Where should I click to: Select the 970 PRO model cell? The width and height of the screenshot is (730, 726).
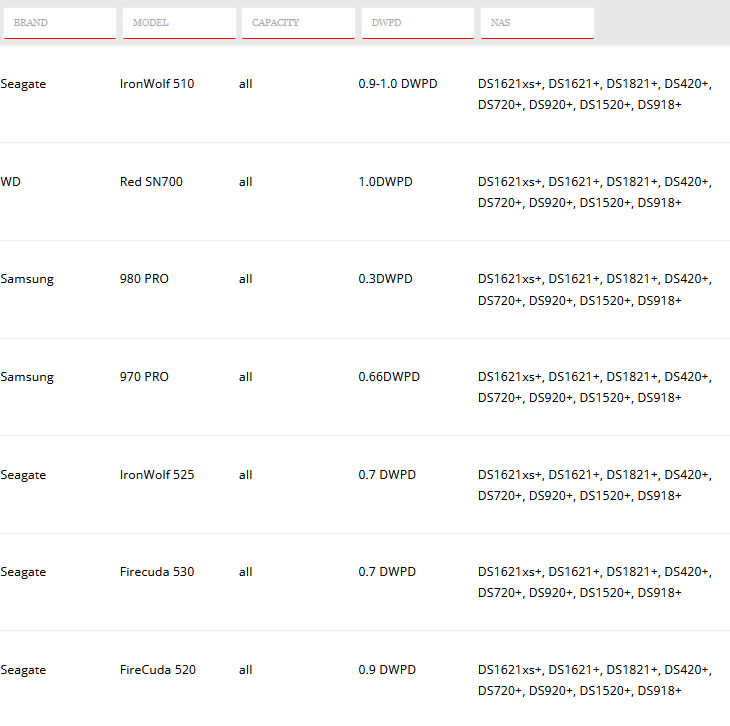pos(144,377)
